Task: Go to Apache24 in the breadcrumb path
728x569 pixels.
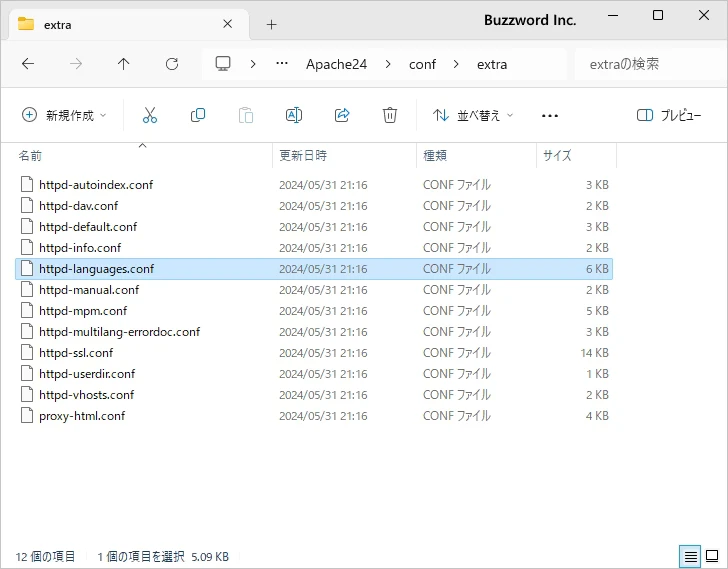Action: [x=336, y=64]
